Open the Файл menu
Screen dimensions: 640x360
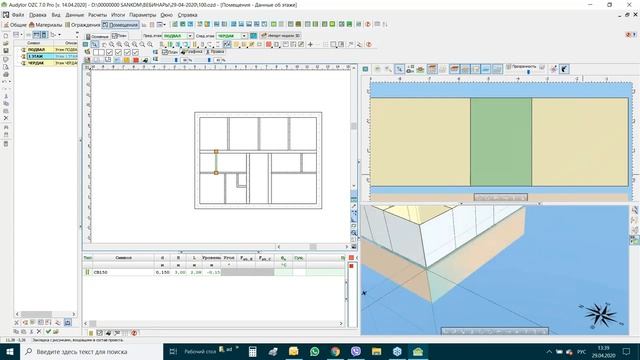pos(18,15)
